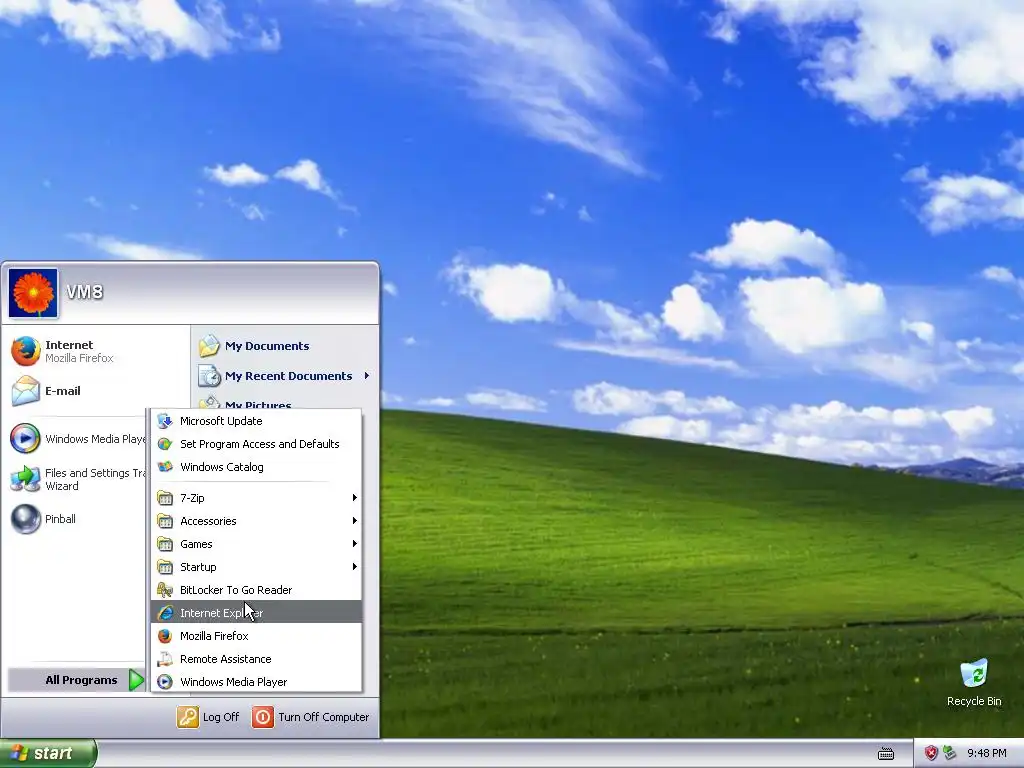
Task: Click the Windows Media Player icon in All Programs
Action: click(165, 682)
